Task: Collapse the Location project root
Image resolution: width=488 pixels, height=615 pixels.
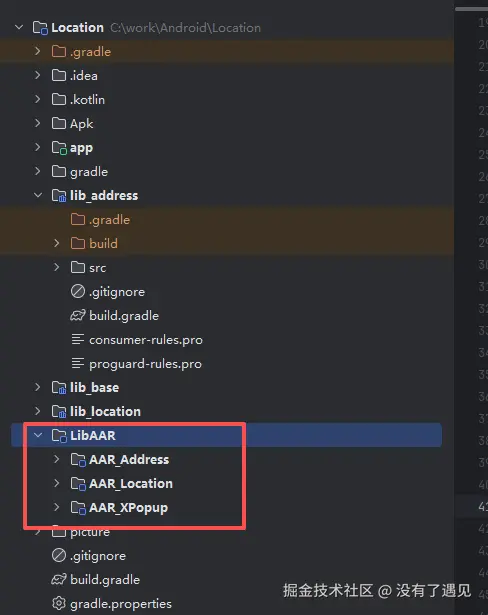Action: coord(19,27)
